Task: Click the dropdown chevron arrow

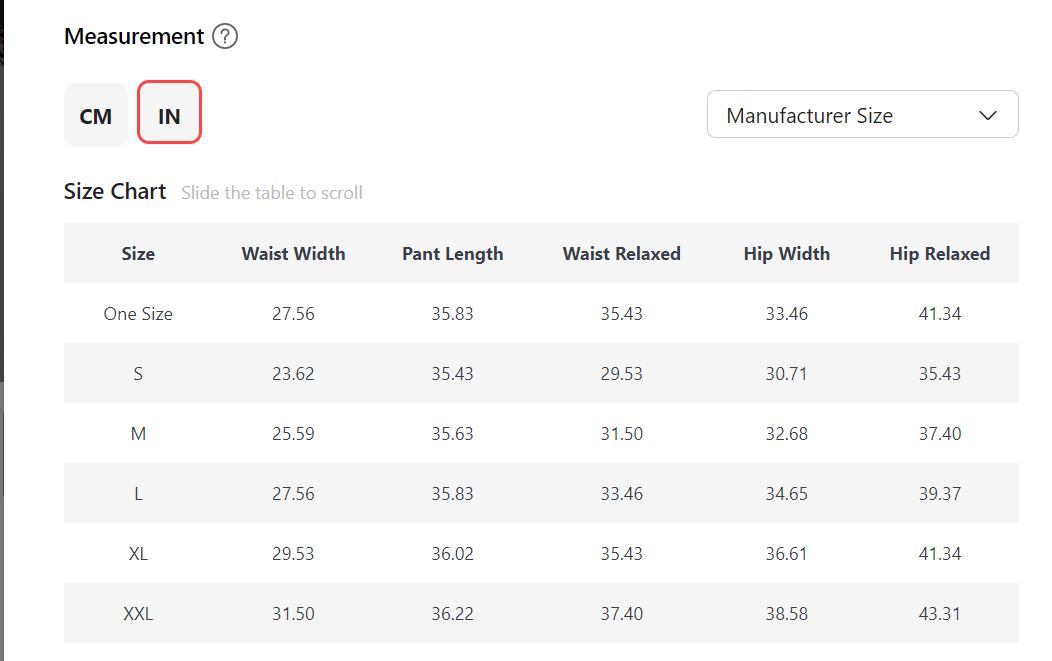Action: pos(988,115)
